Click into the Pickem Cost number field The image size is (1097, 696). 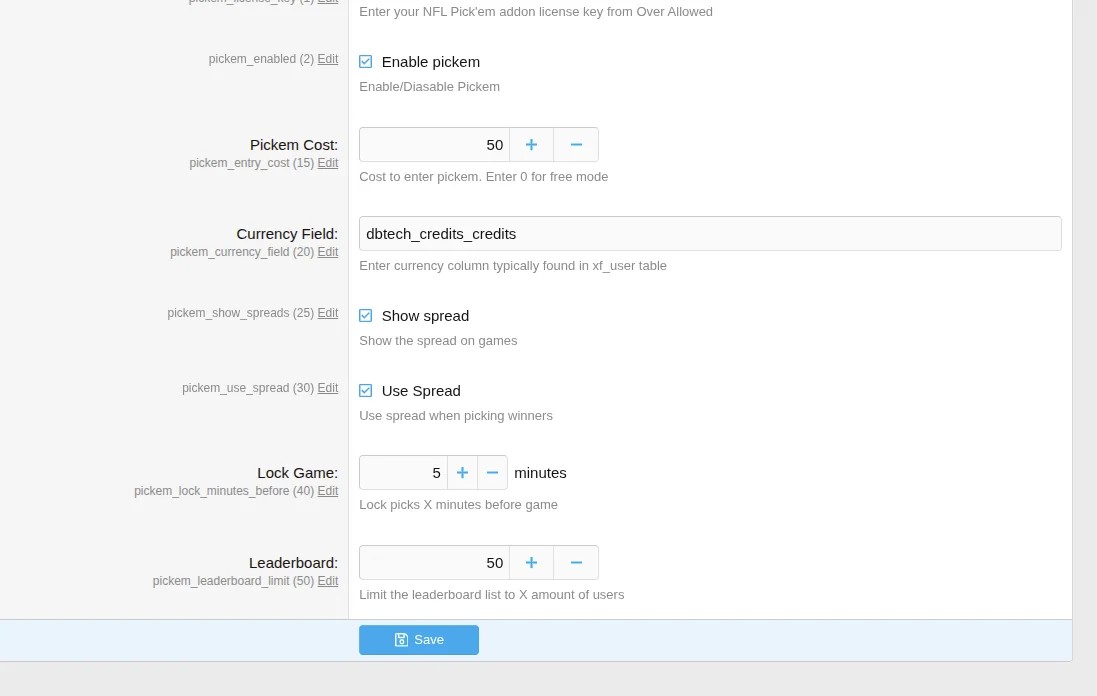tap(435, 145)
